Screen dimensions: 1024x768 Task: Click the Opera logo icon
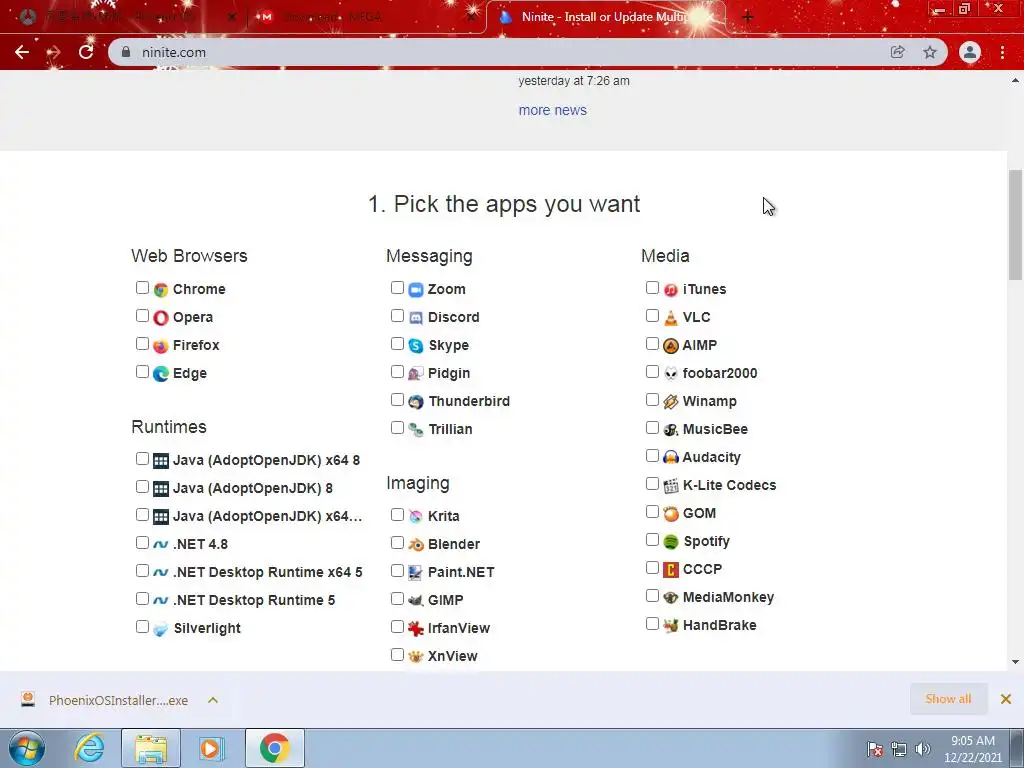click(161, 317)
